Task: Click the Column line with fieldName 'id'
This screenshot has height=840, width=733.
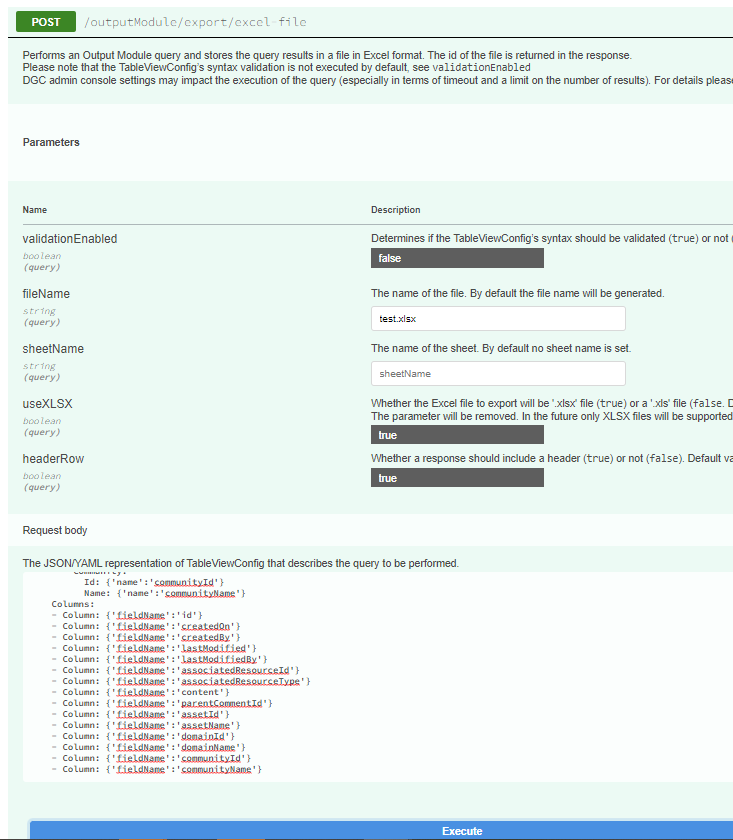Action: click(x=127, y=615)
